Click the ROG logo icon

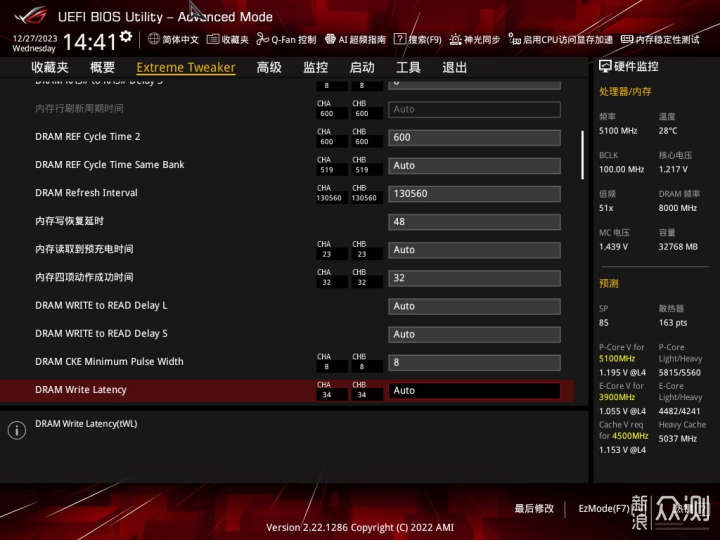[30, 16]
